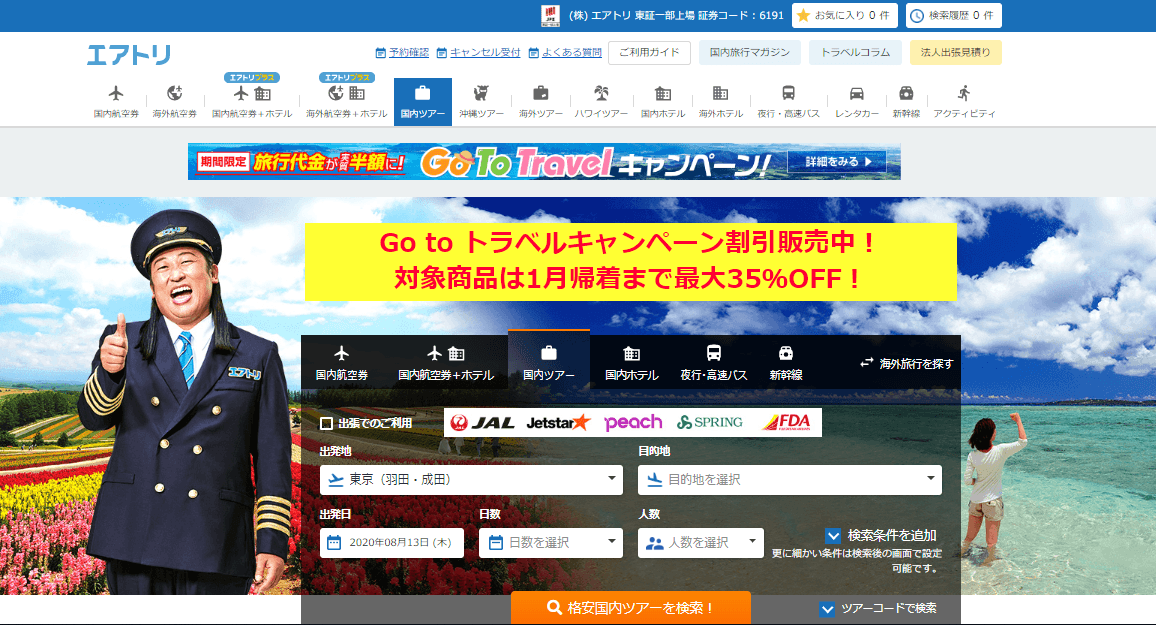Open the 人数を選択 passengers dropdown
Viewport: 1156px width, 625px height.
(700, 543)
